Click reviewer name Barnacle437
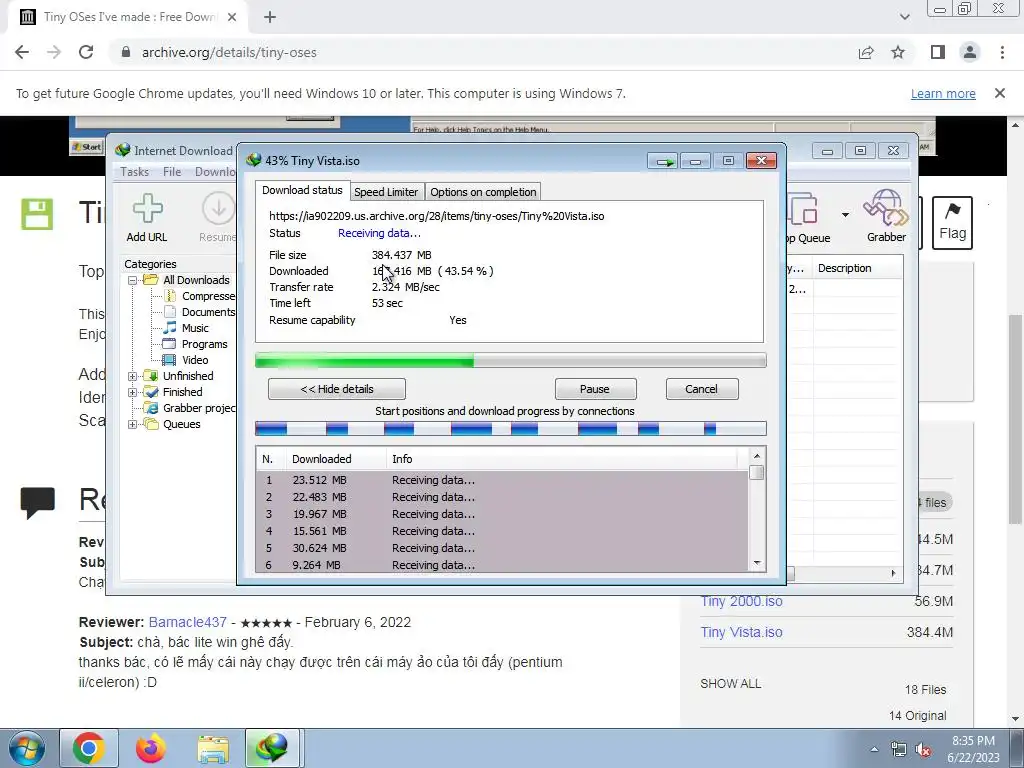Image resolution: width=1024 pixels, height=768 pixels. click(x=187, y=622)
